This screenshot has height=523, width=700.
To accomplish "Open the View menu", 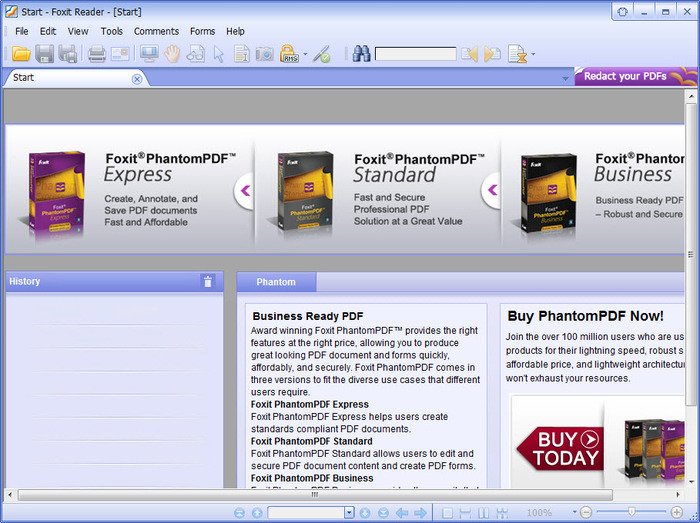I will [78, 31].
